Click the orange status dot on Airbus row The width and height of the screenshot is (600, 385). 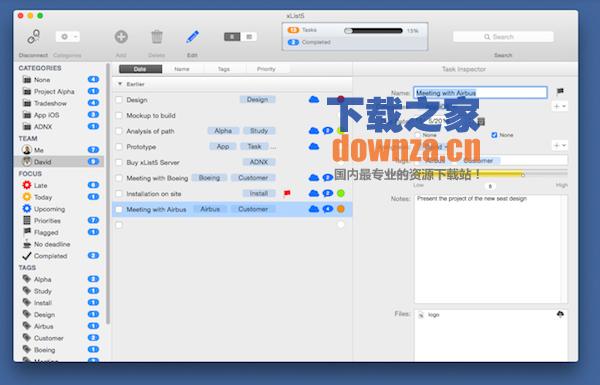click(341, 209)
